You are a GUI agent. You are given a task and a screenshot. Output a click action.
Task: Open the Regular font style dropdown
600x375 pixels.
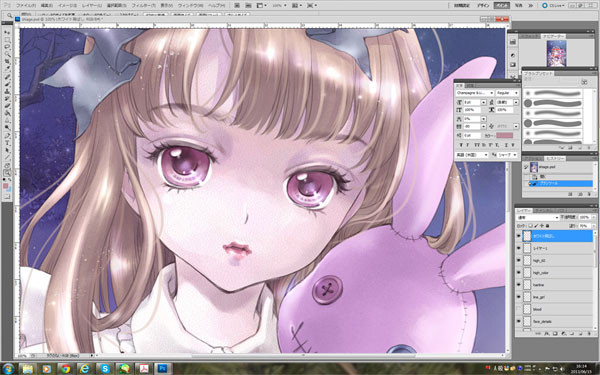[x=507, y=93]
